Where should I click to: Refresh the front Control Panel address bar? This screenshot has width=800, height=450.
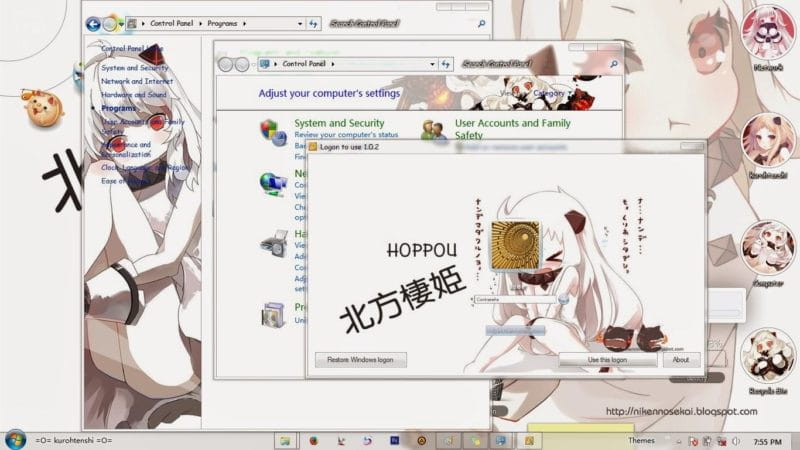pos(445,64)
